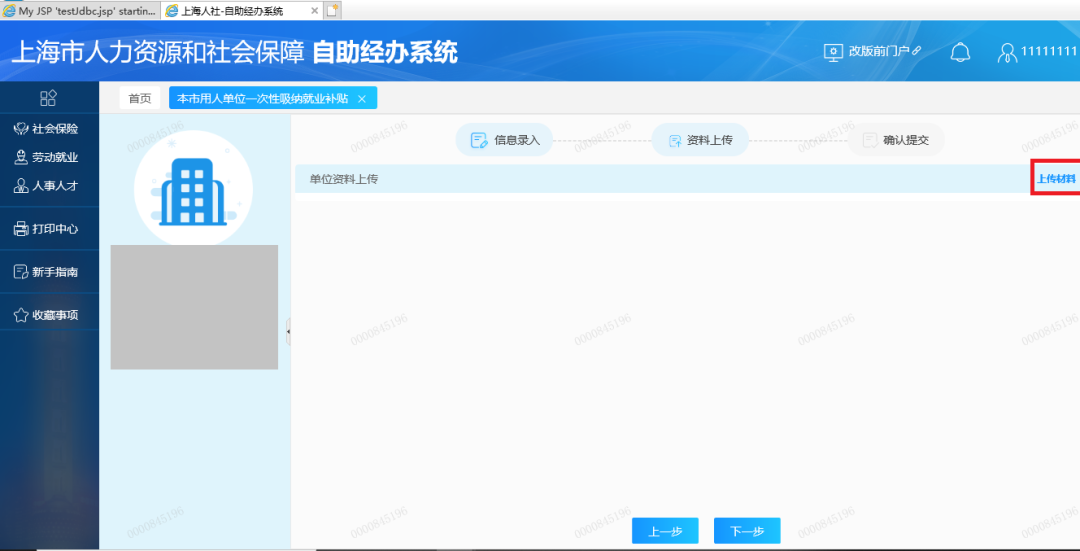Click the notification bell icon

(960, 52)
